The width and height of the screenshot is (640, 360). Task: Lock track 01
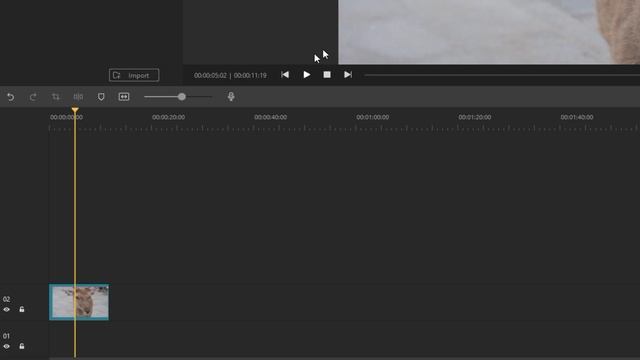pyautogui.click(x=22, y=346)
